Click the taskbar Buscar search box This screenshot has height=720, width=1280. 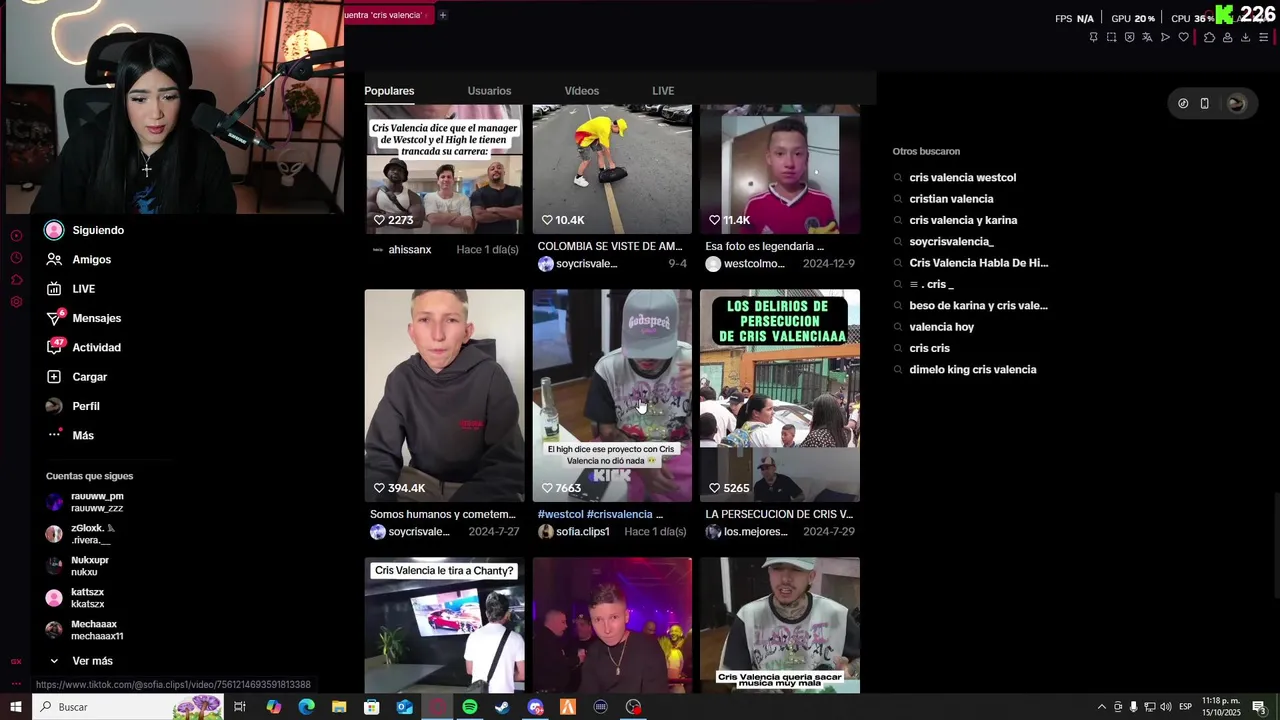(128, 707)
